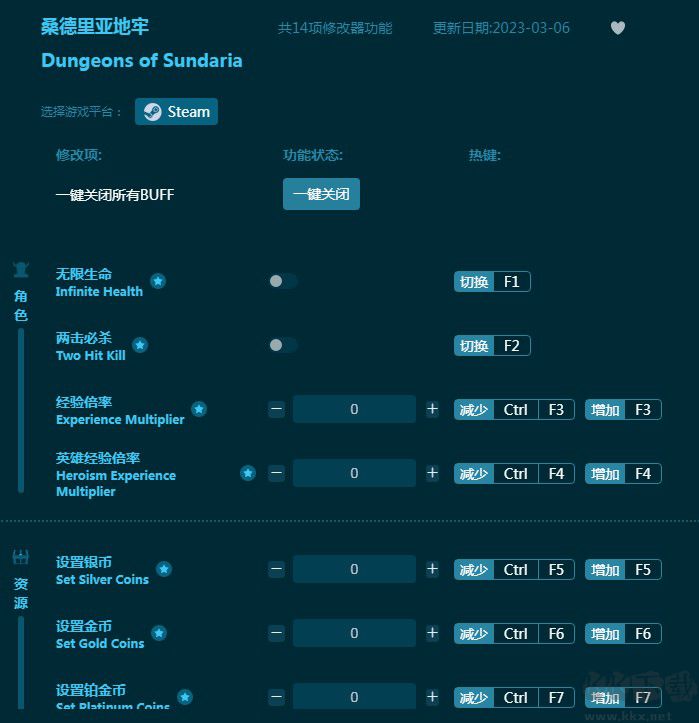Image resolution: width=699 pixels, height=723 pixels.
Task: Increase Experience Multiplier with plus button
Action: coord(432,409)
